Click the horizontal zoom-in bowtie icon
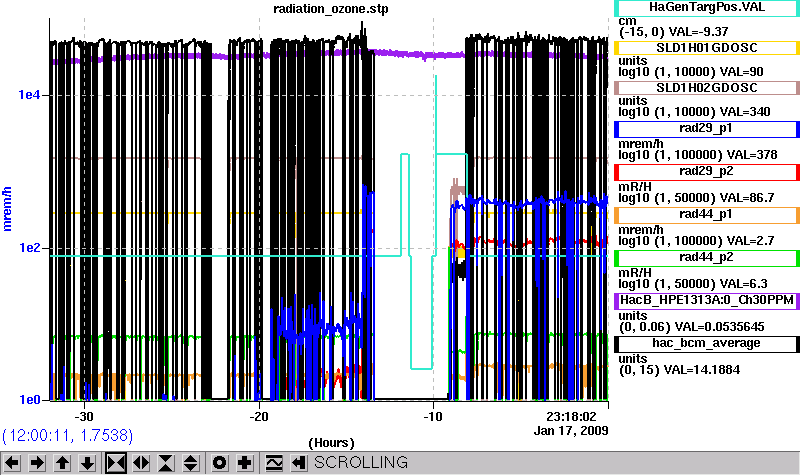The image size is (800, 475). 116,463
